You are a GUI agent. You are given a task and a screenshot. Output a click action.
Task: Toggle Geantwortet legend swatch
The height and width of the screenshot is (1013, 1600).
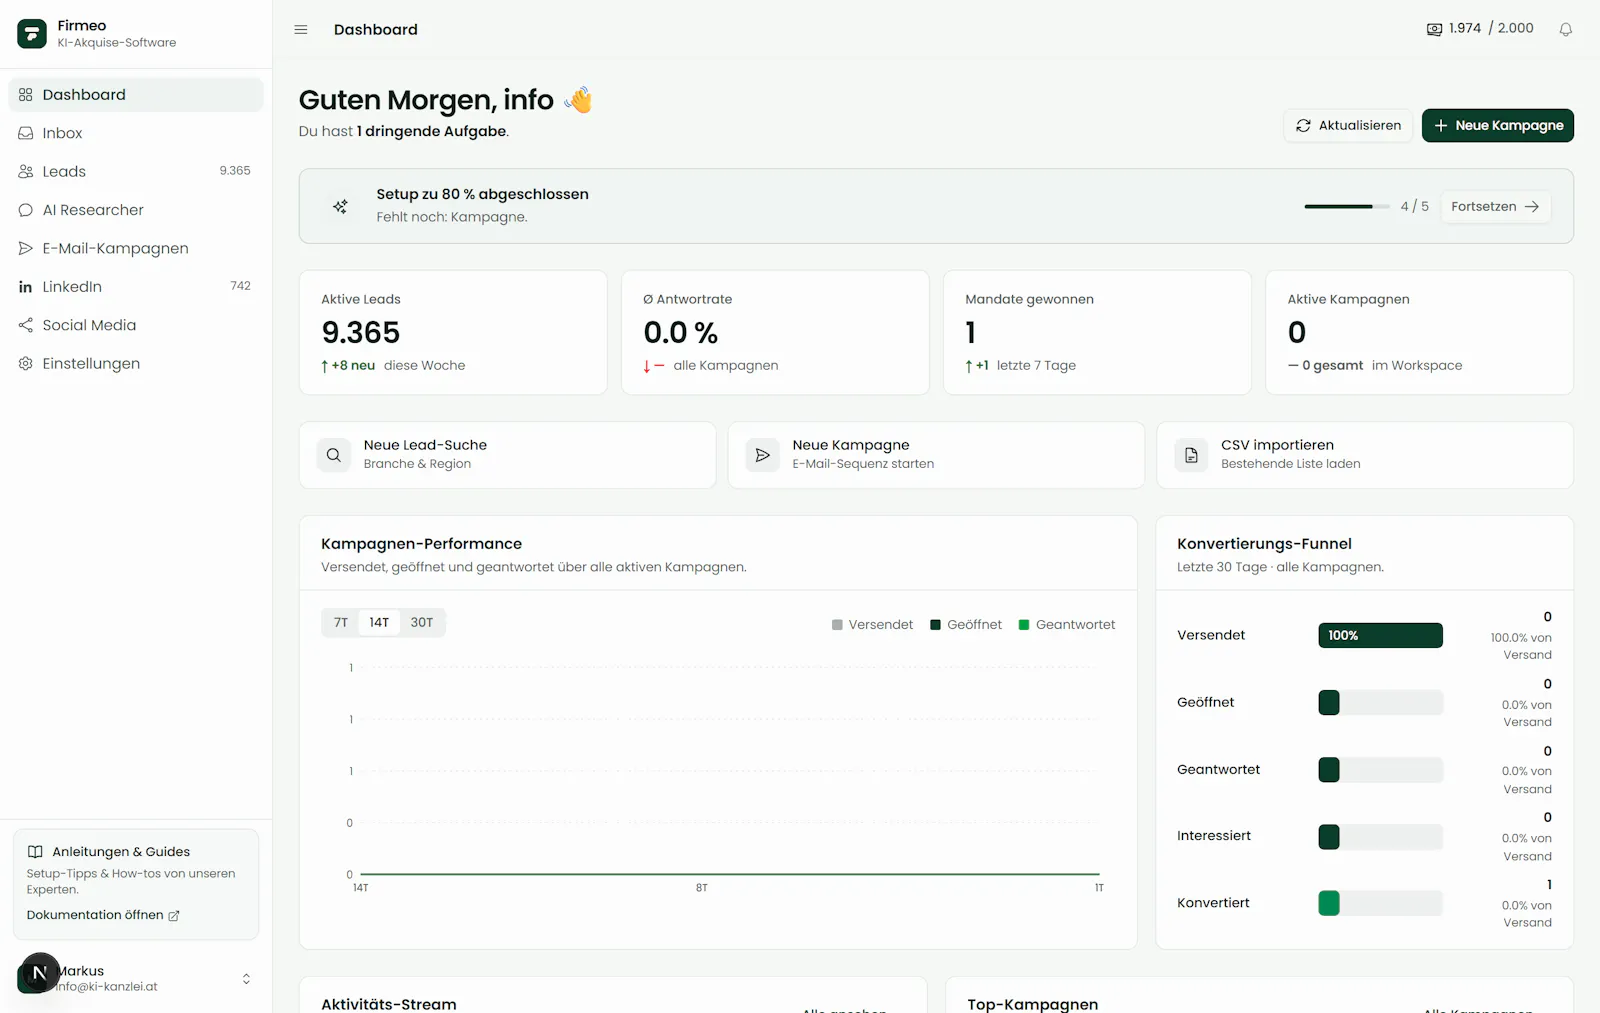tap(1024, 625)
